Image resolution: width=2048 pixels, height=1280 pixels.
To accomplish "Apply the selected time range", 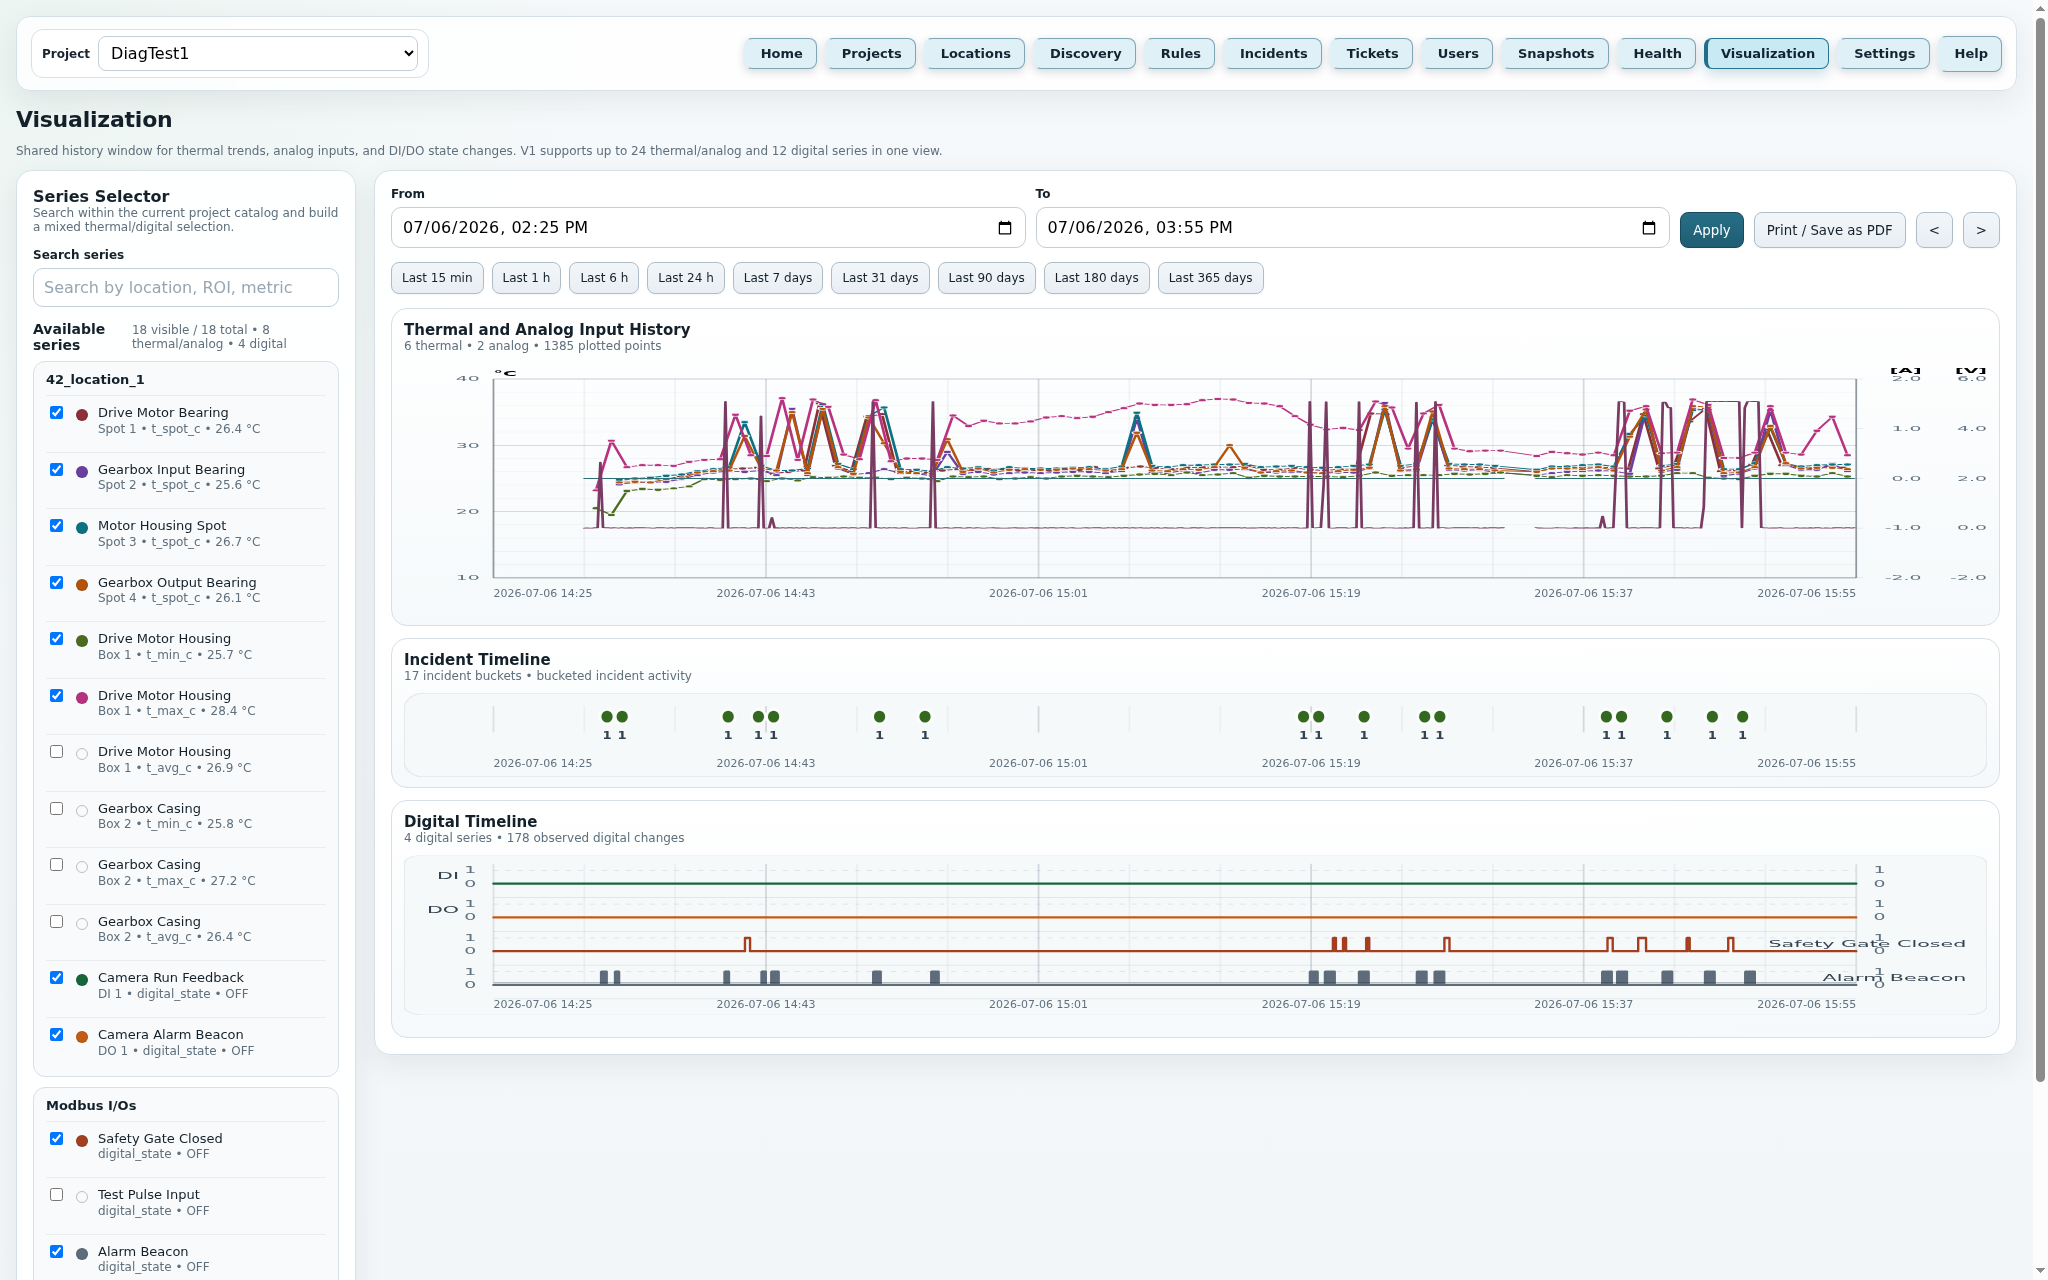I will pos(1711,230).
